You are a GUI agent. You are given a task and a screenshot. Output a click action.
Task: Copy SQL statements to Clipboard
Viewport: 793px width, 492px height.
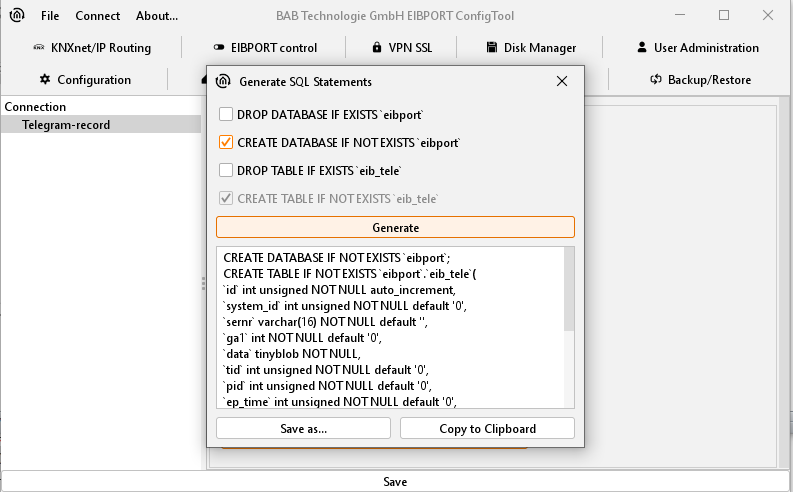tap(487, 429)
